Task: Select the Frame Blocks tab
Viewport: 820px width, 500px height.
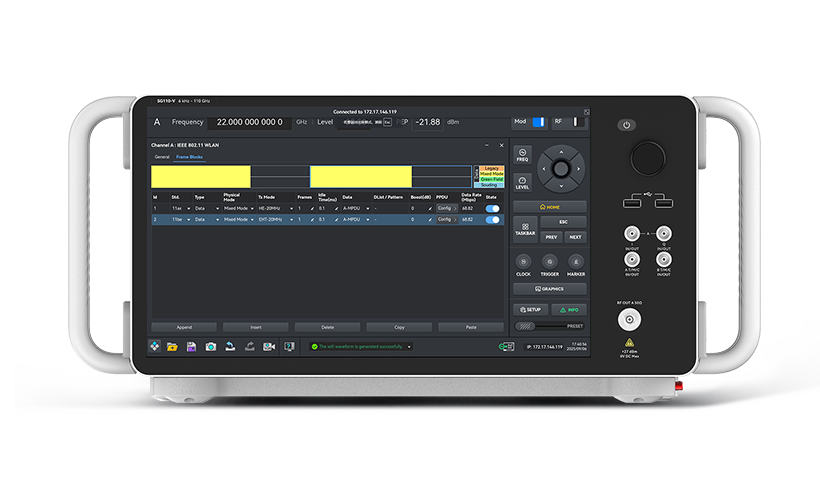Action: 188,157
